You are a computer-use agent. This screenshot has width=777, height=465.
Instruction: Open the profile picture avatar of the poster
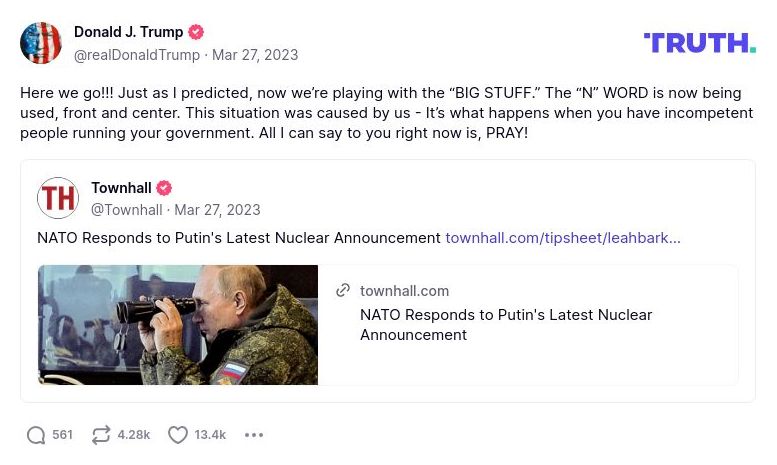[41, 43]
